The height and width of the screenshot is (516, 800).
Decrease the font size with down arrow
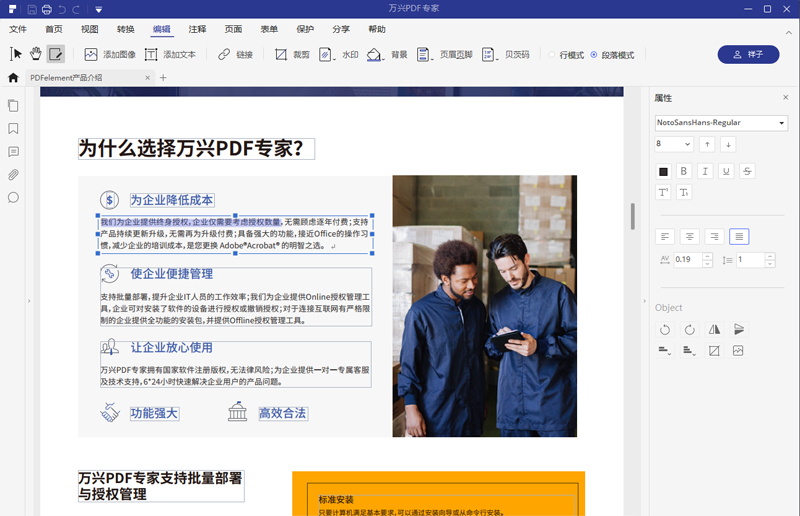click(x=728, y=144)
